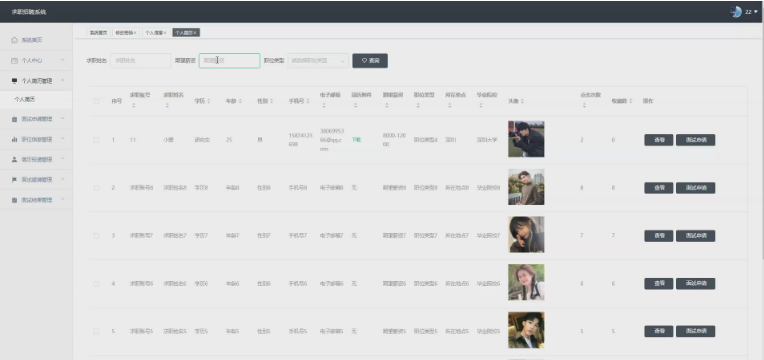Viewport: 764px width, 360px height.
Task: Click 面试申请 button in row 1
Action: click(695, 140)
